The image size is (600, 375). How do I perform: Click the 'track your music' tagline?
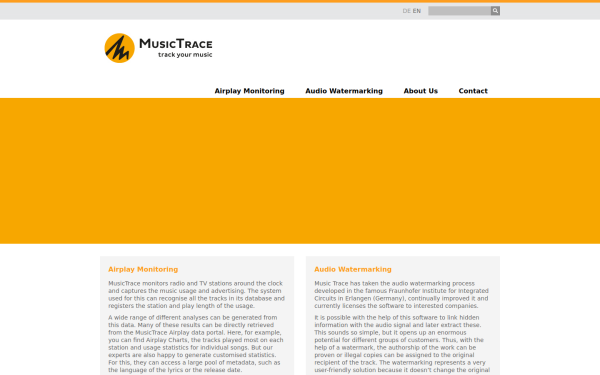tap(185, 55)
